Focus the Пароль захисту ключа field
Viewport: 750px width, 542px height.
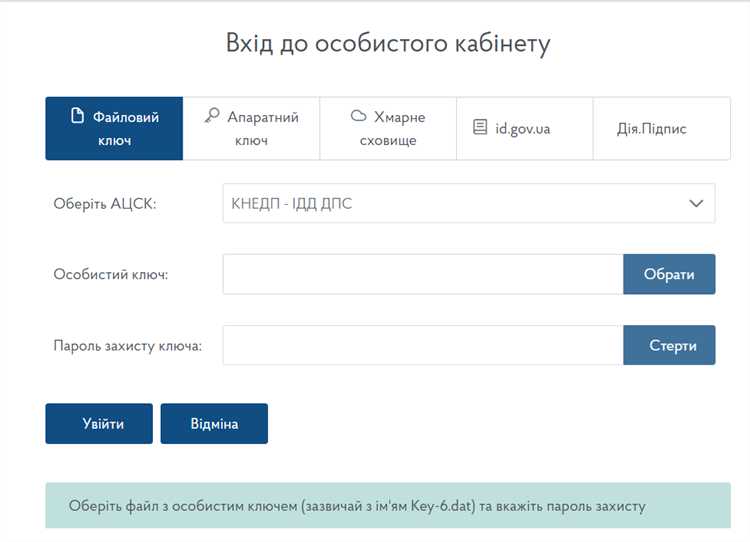click(423, 345)
